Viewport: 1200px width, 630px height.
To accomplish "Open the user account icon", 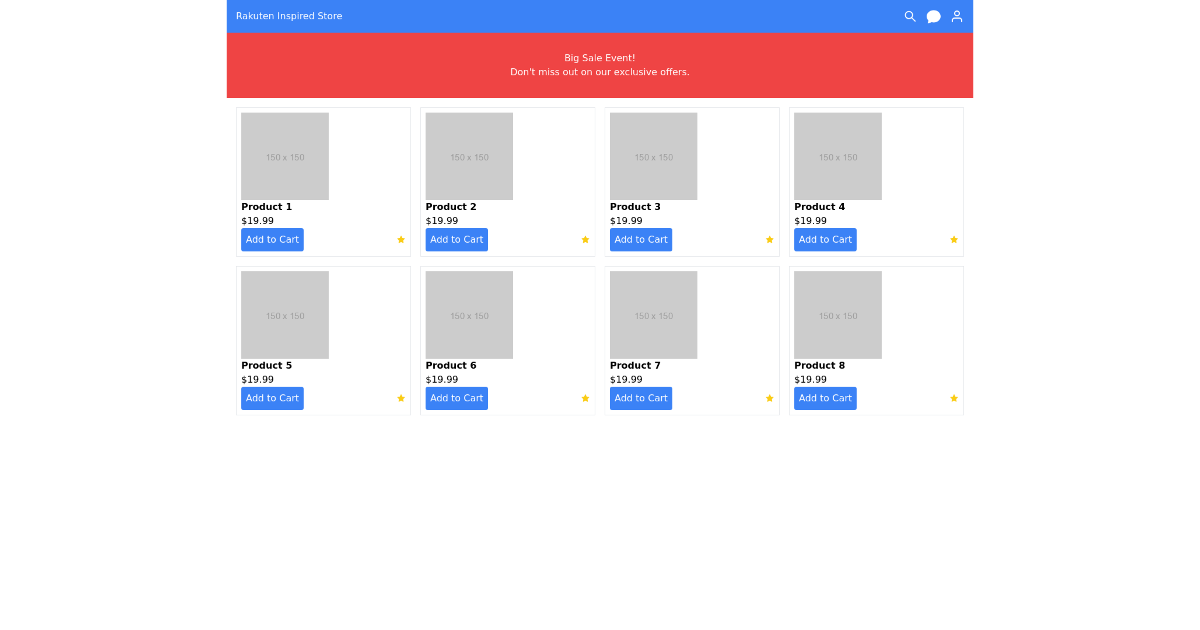I will pos(957,16).
